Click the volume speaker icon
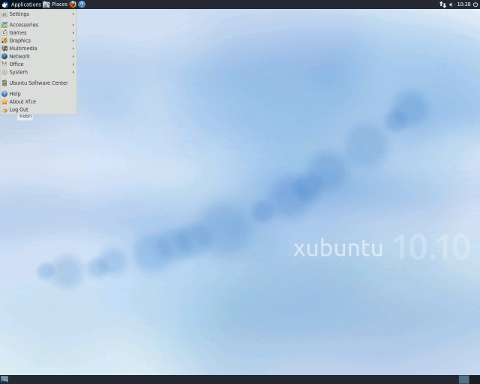Screen dimensions: 480x384 click(451, 4)
